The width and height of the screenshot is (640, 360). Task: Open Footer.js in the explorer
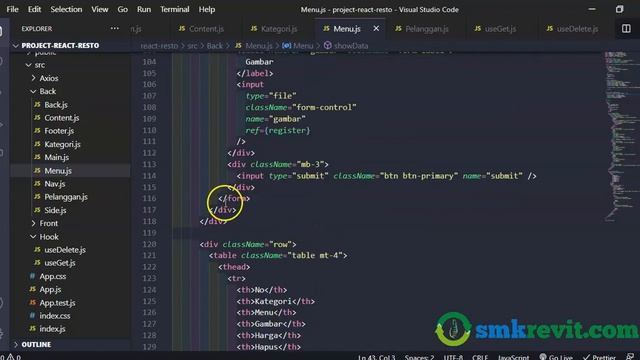(x=59, y=131)
